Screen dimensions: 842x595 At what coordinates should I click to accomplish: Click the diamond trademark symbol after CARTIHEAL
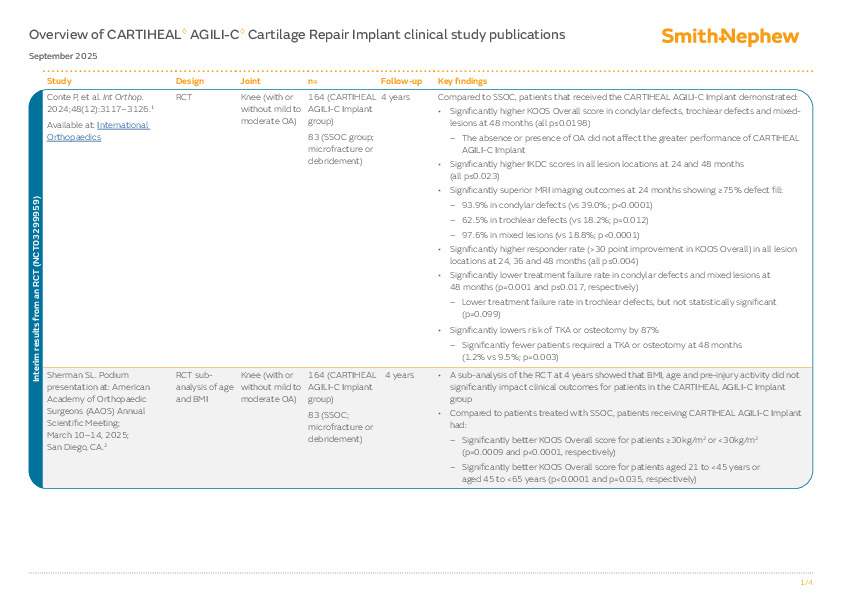coord(183,29)
